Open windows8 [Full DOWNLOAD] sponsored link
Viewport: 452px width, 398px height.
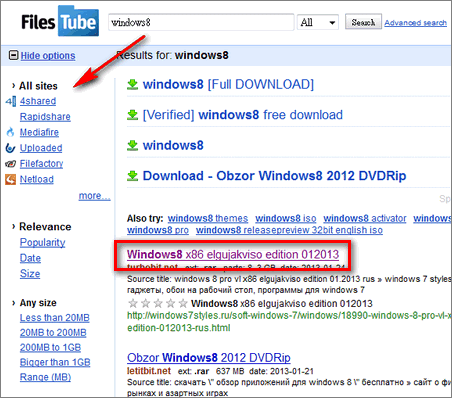point(228,85)
